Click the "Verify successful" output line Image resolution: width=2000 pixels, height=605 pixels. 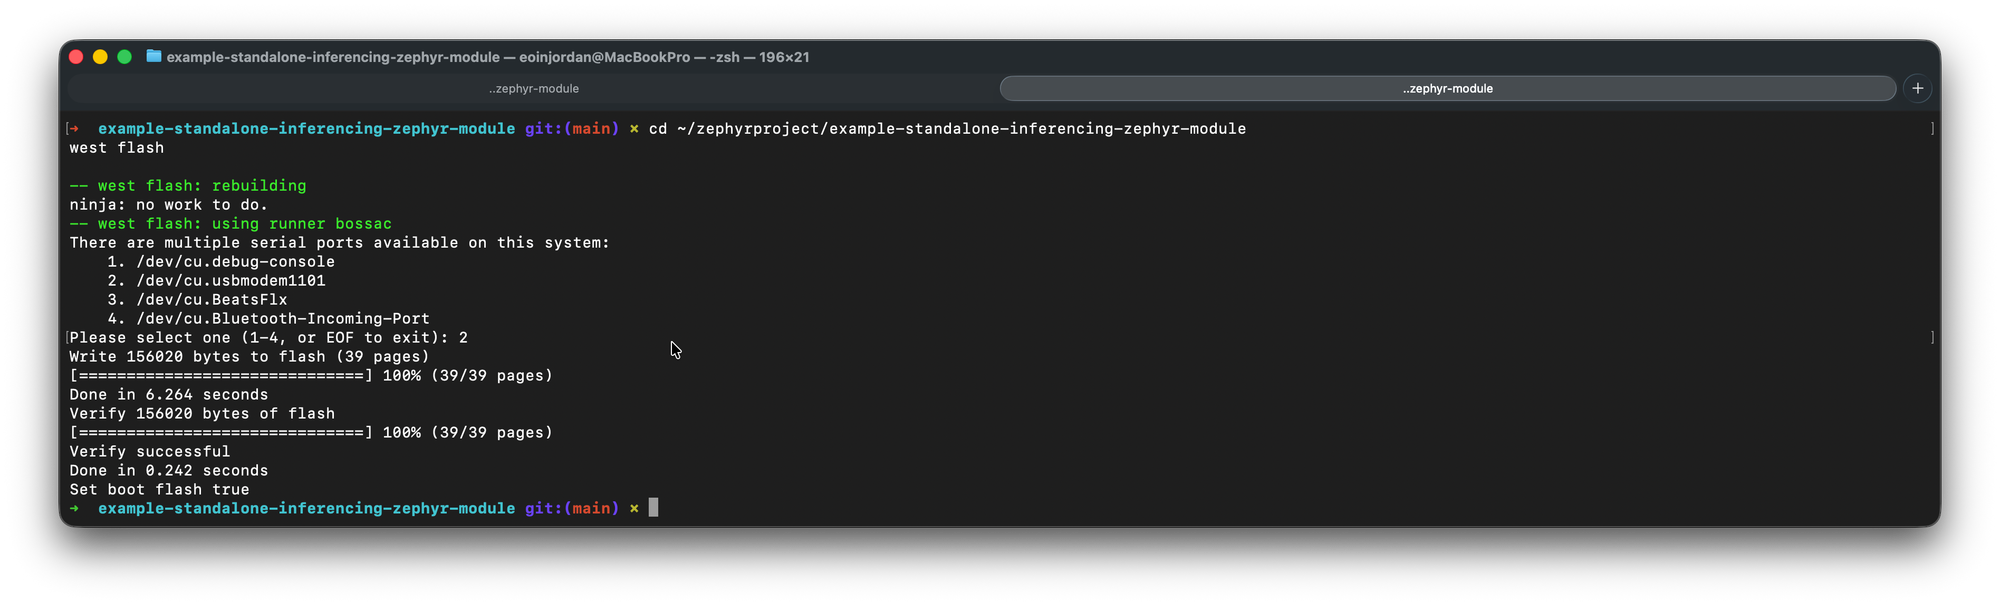149,452
